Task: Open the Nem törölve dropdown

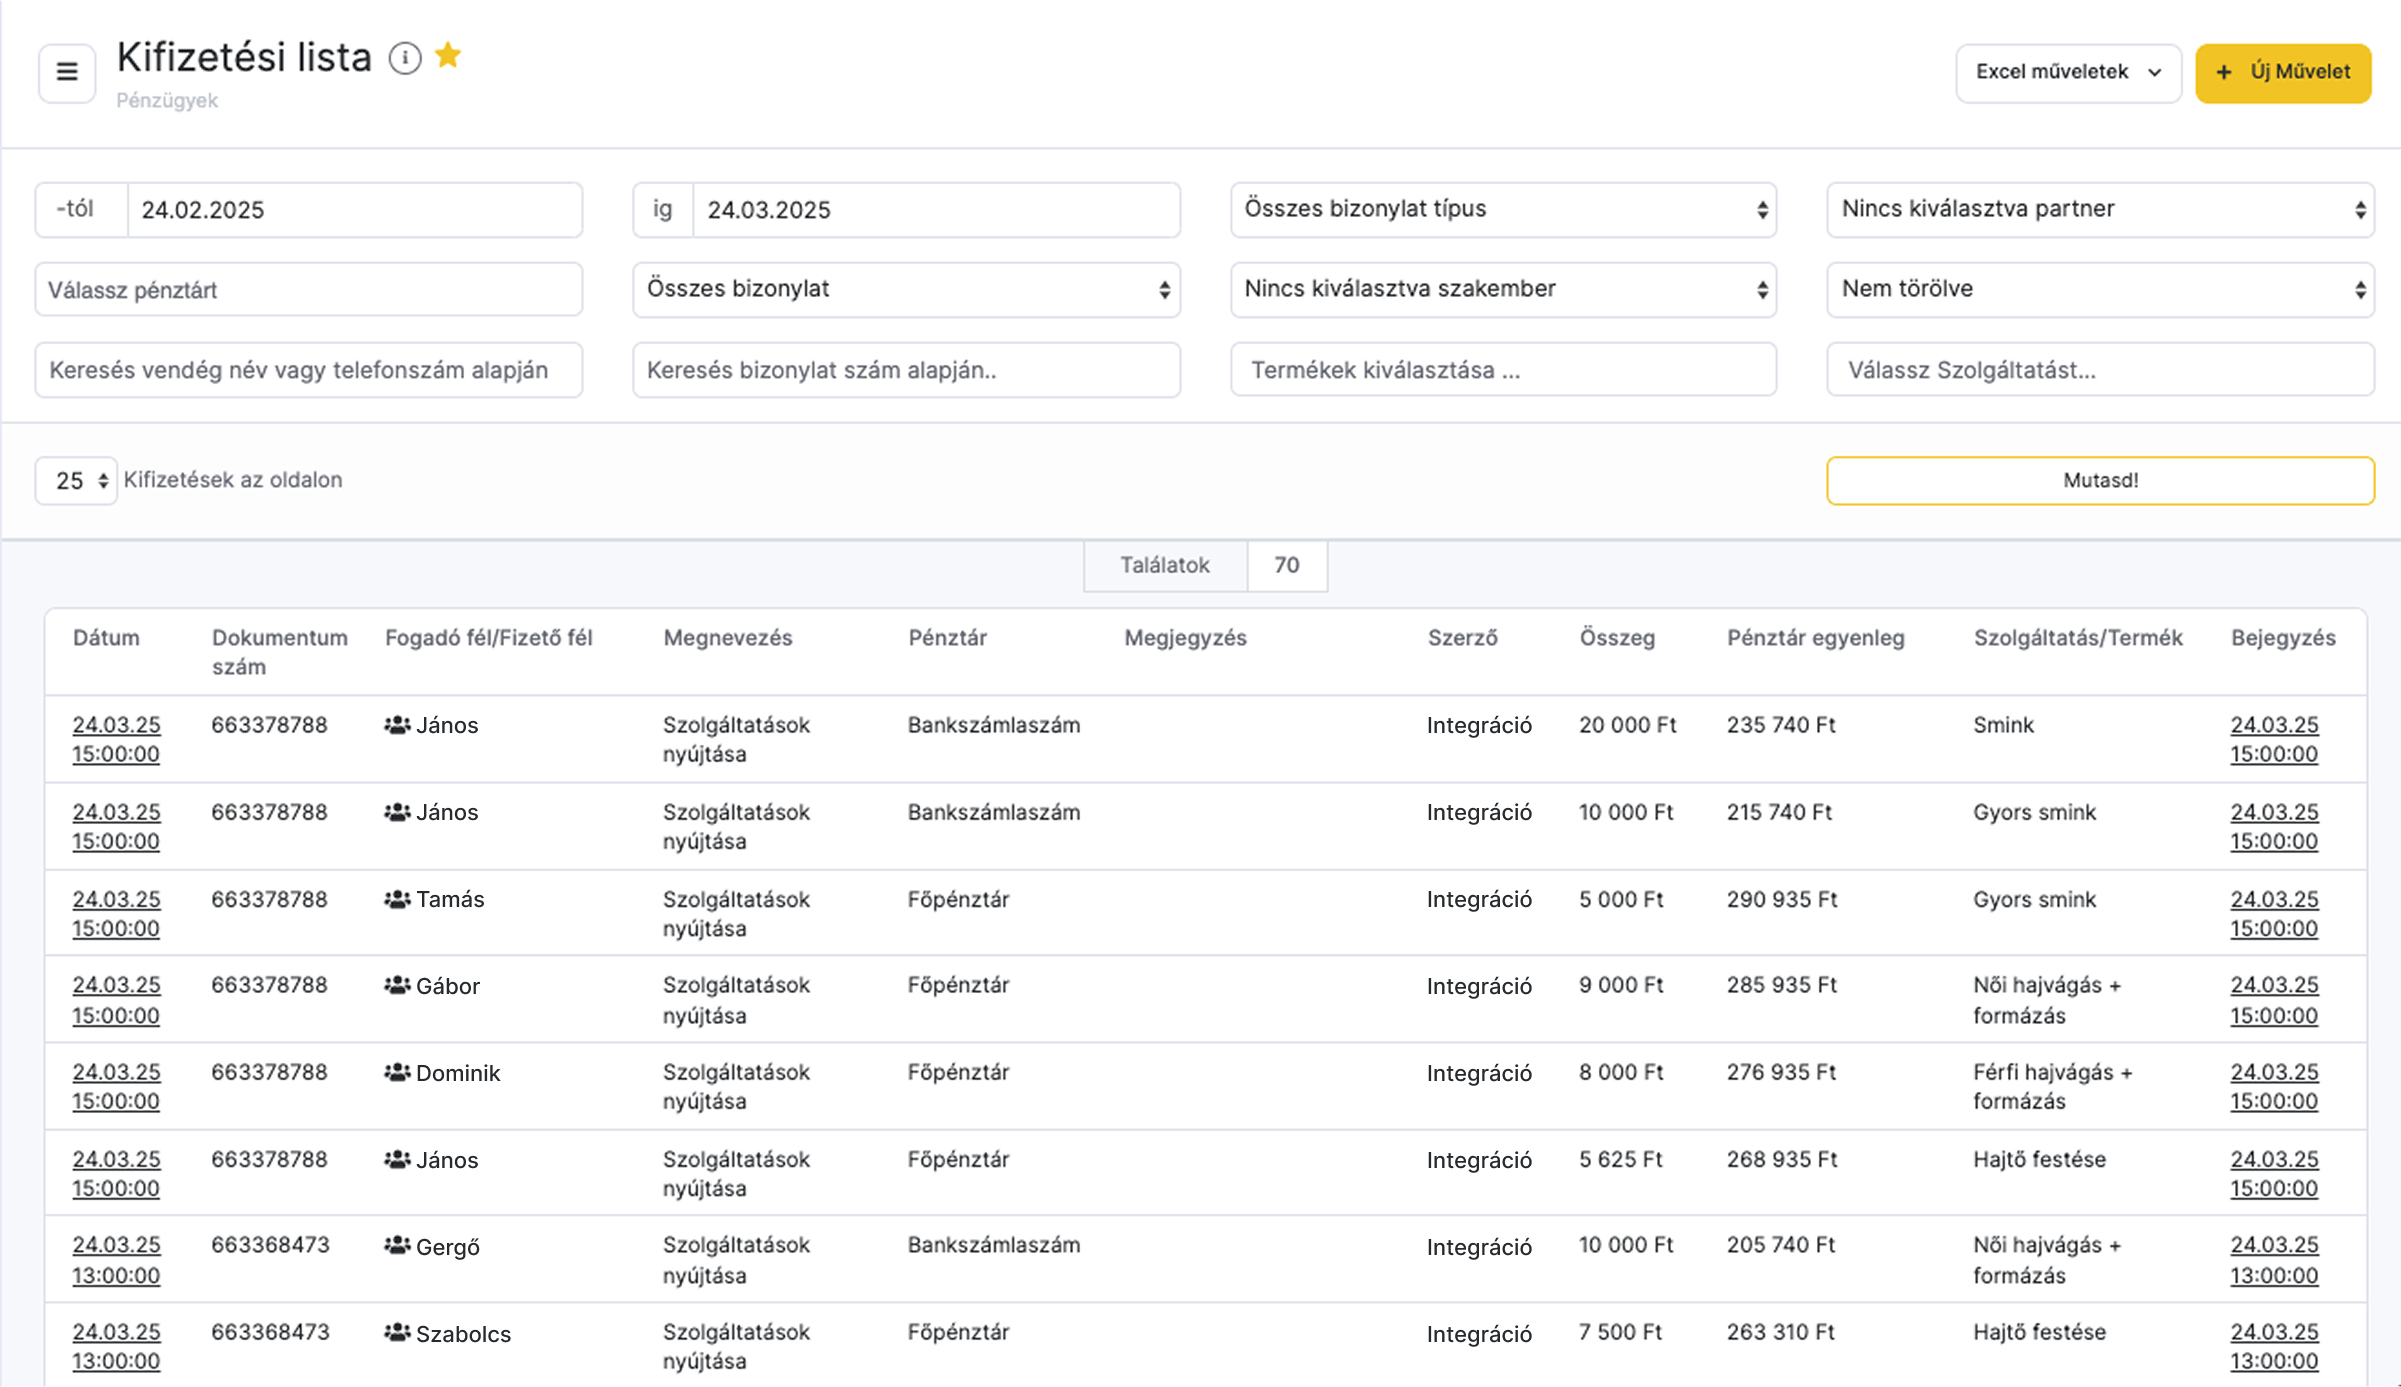Action: (2100, 289)
